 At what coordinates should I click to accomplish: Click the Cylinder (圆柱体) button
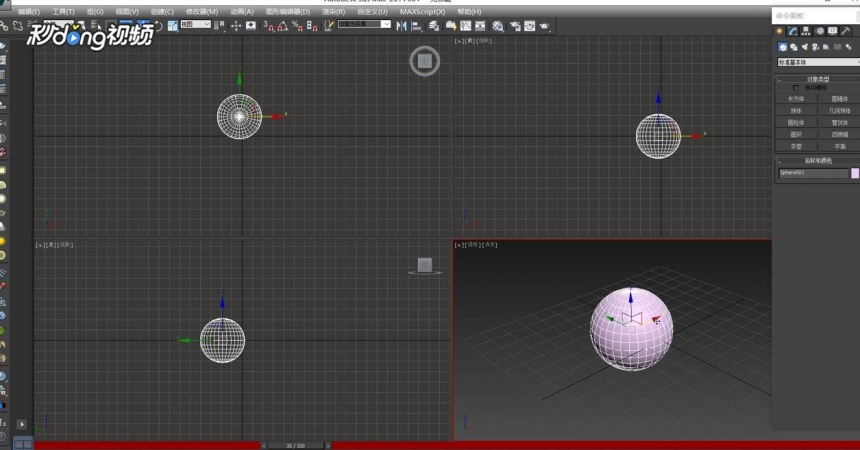tap(796, 123)
